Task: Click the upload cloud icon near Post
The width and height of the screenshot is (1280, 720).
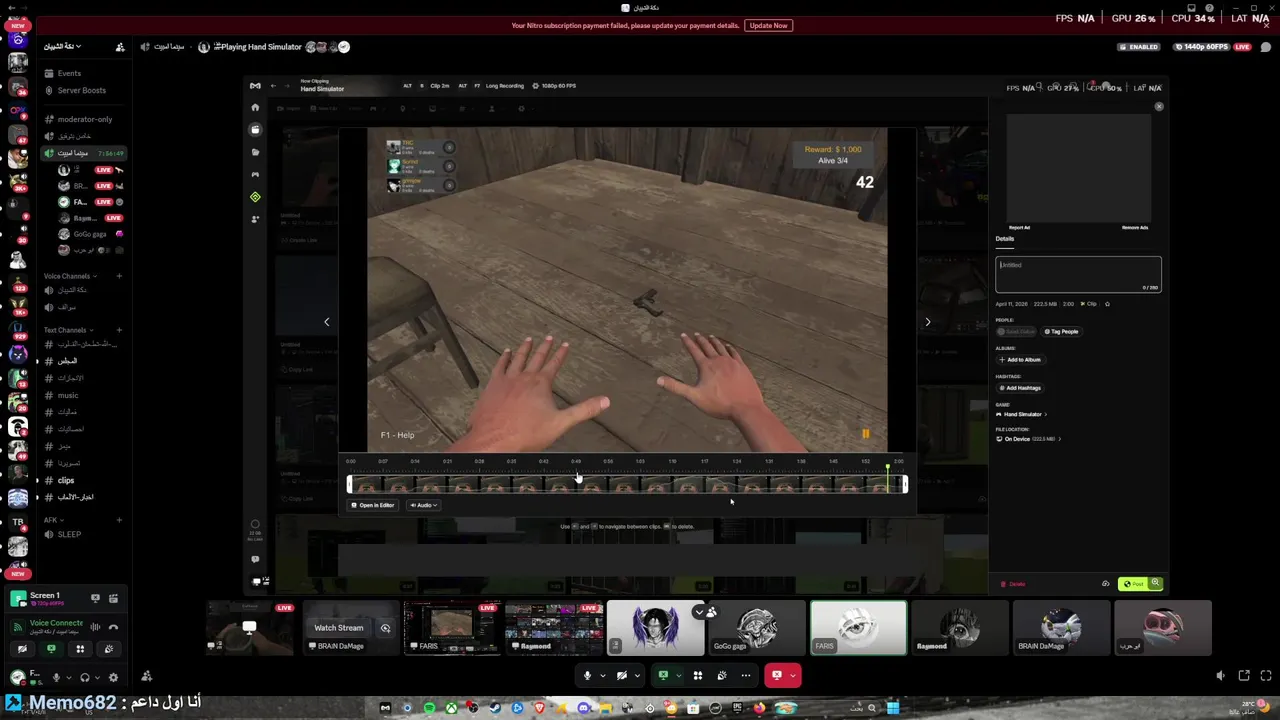Action: pyautogui.click(x=1105, y=584)
